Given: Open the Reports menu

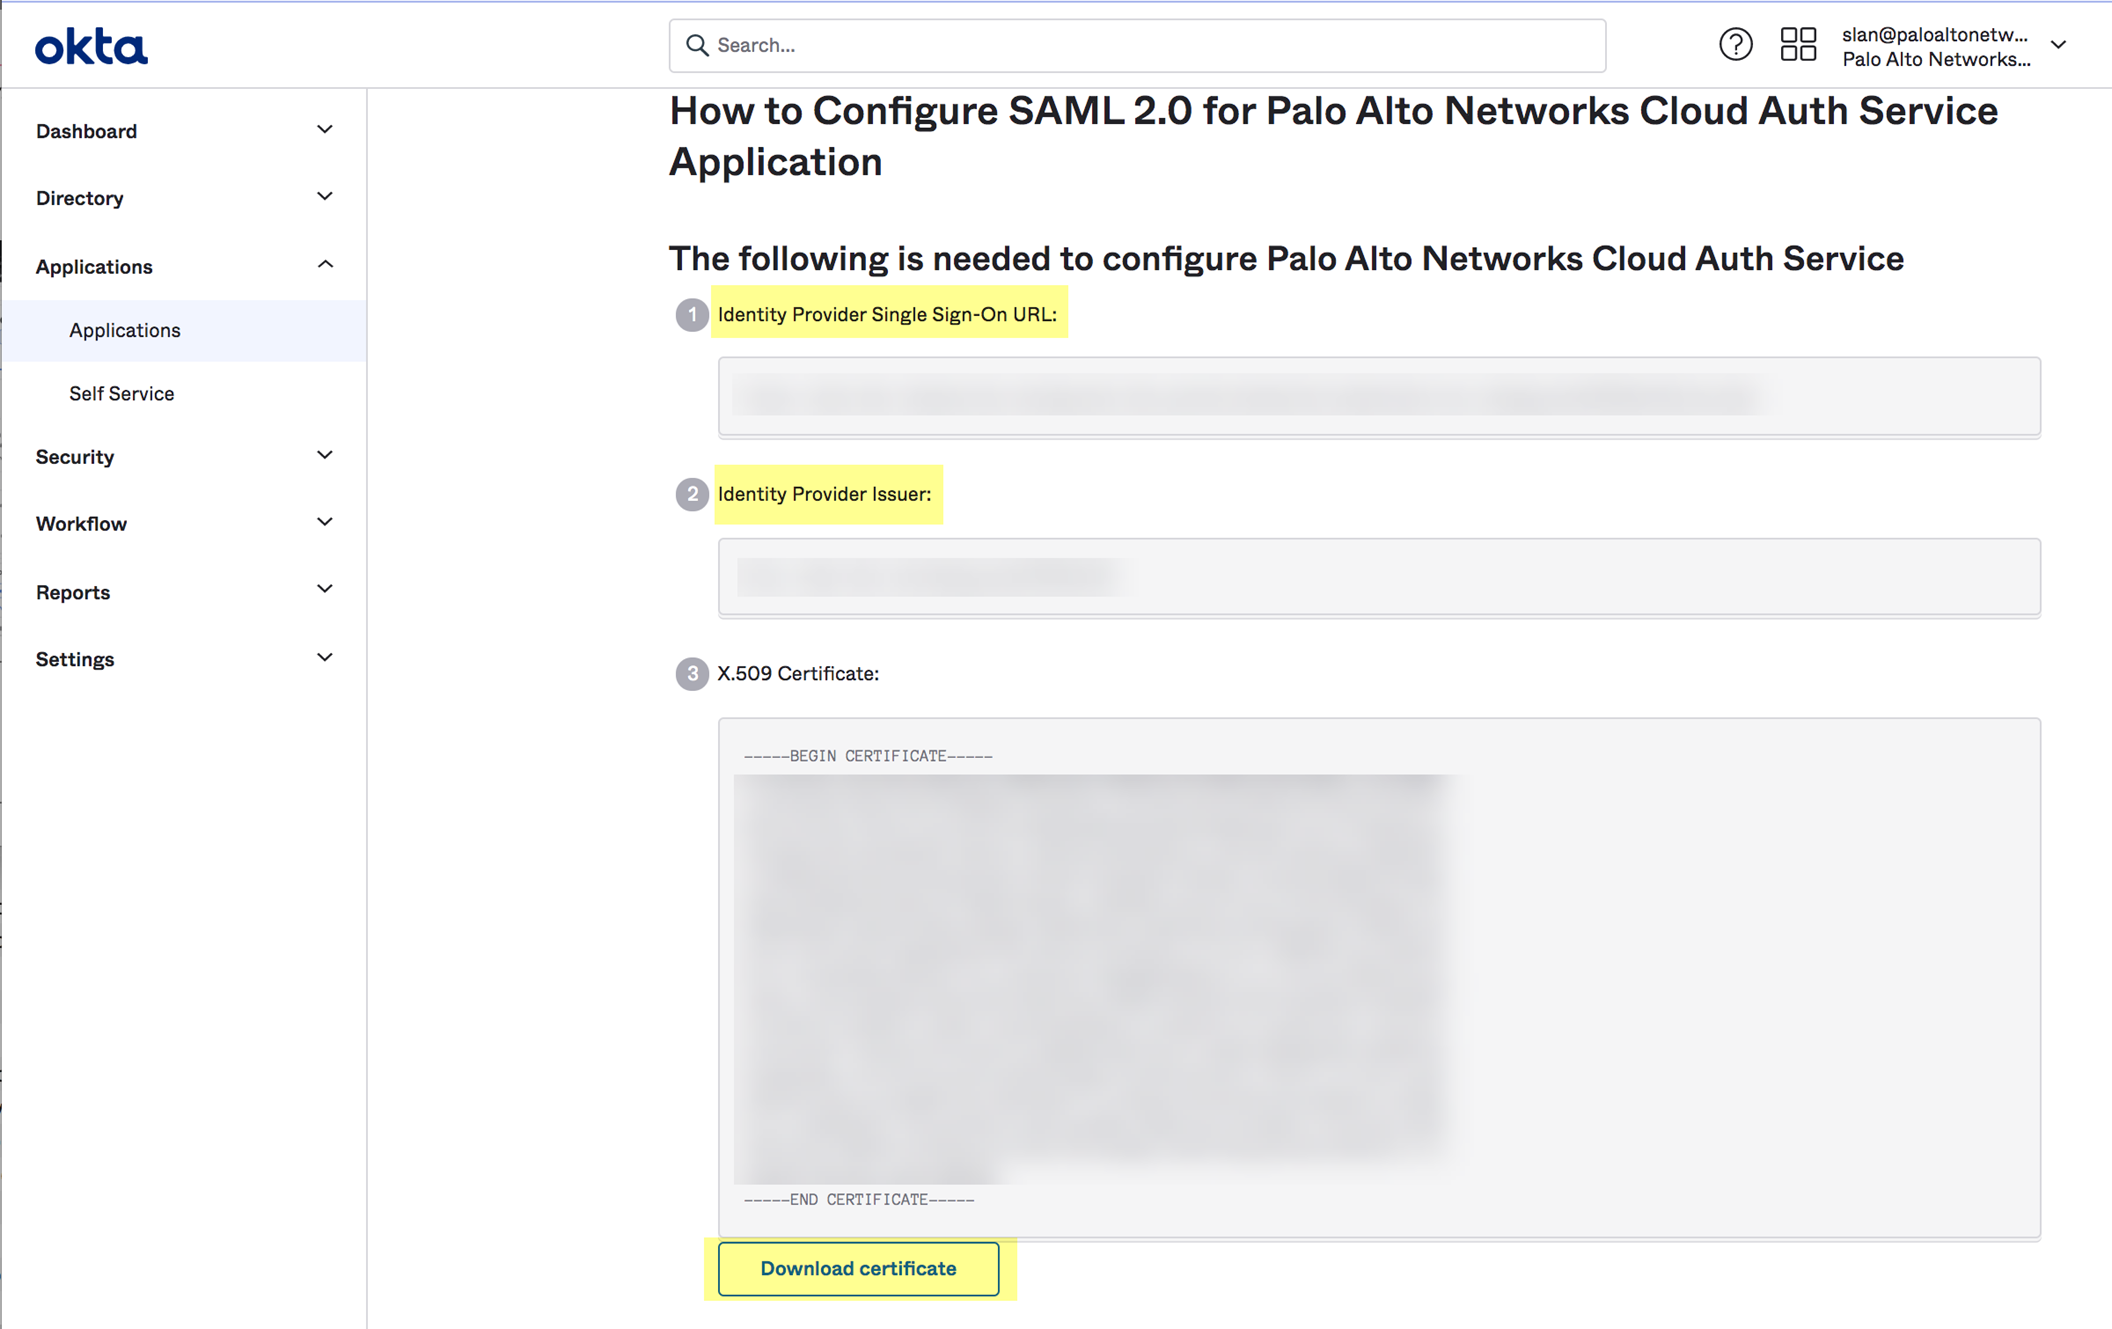Looking at the screenshot, I should tap(184, 592).
